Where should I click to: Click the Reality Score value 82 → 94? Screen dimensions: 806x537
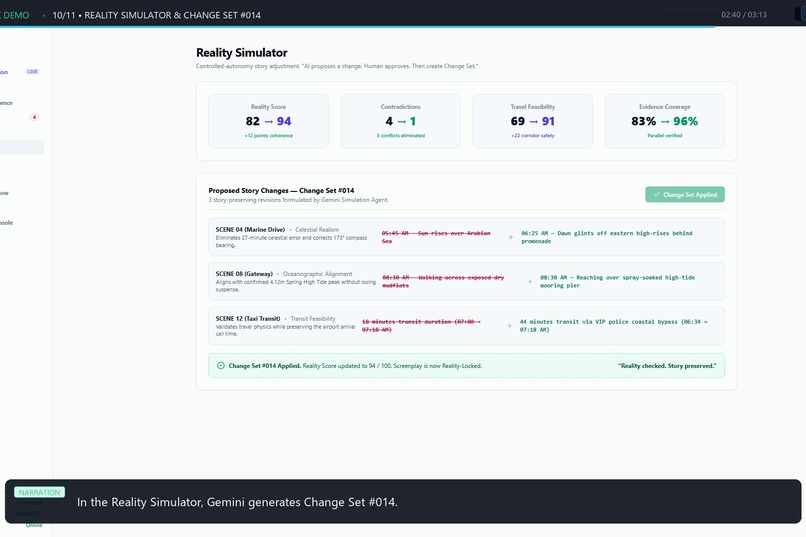[x=268, y=121]
